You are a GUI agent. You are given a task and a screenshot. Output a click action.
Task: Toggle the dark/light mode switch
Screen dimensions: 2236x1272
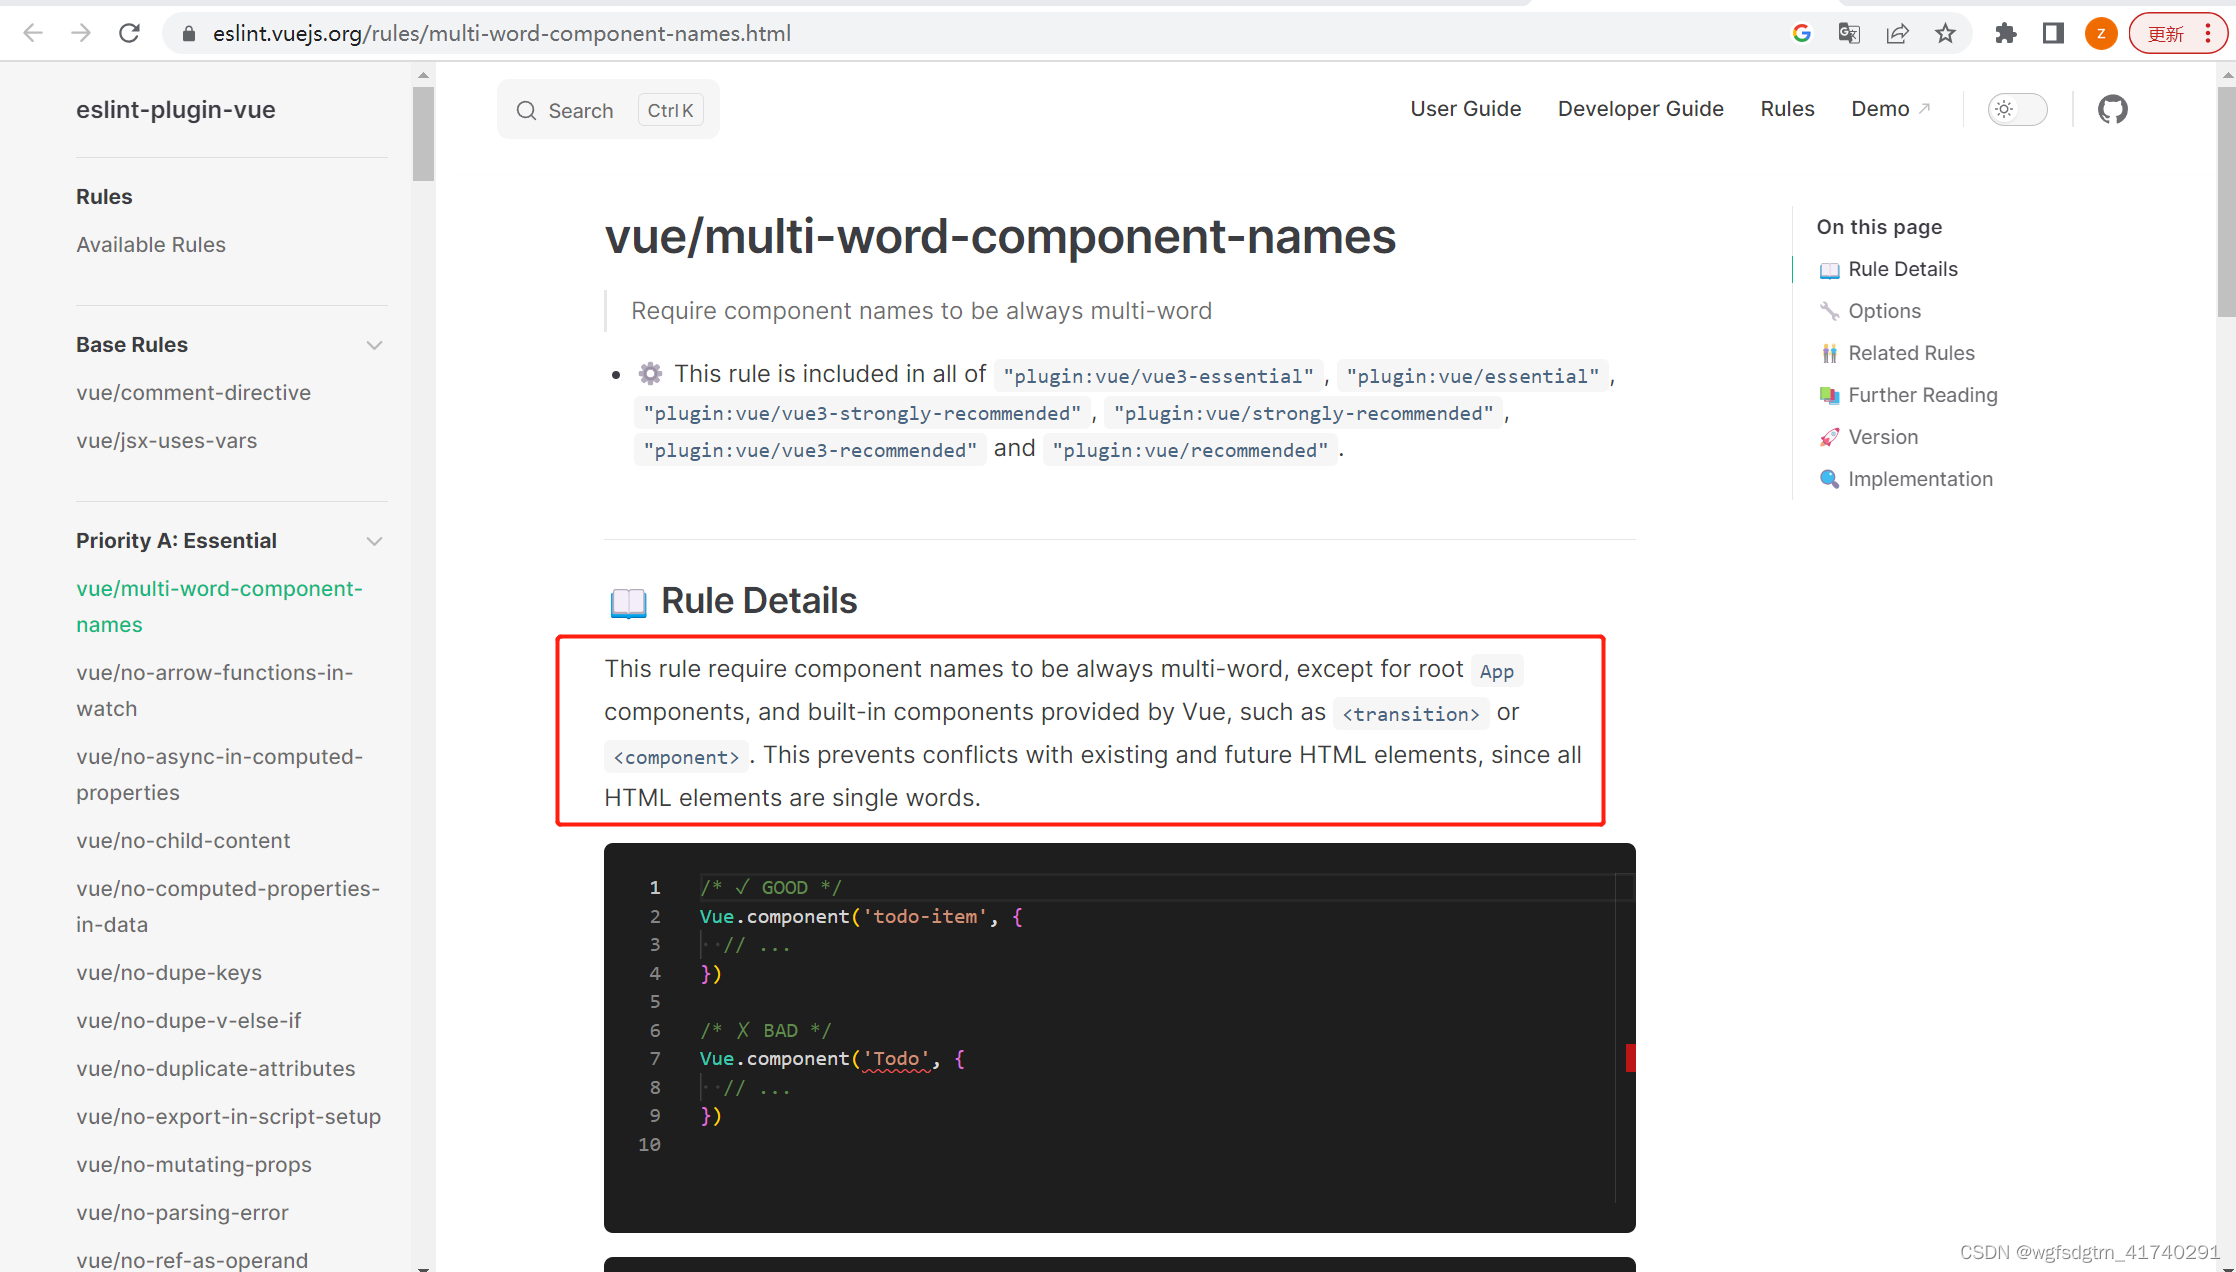pos(2016,109)
